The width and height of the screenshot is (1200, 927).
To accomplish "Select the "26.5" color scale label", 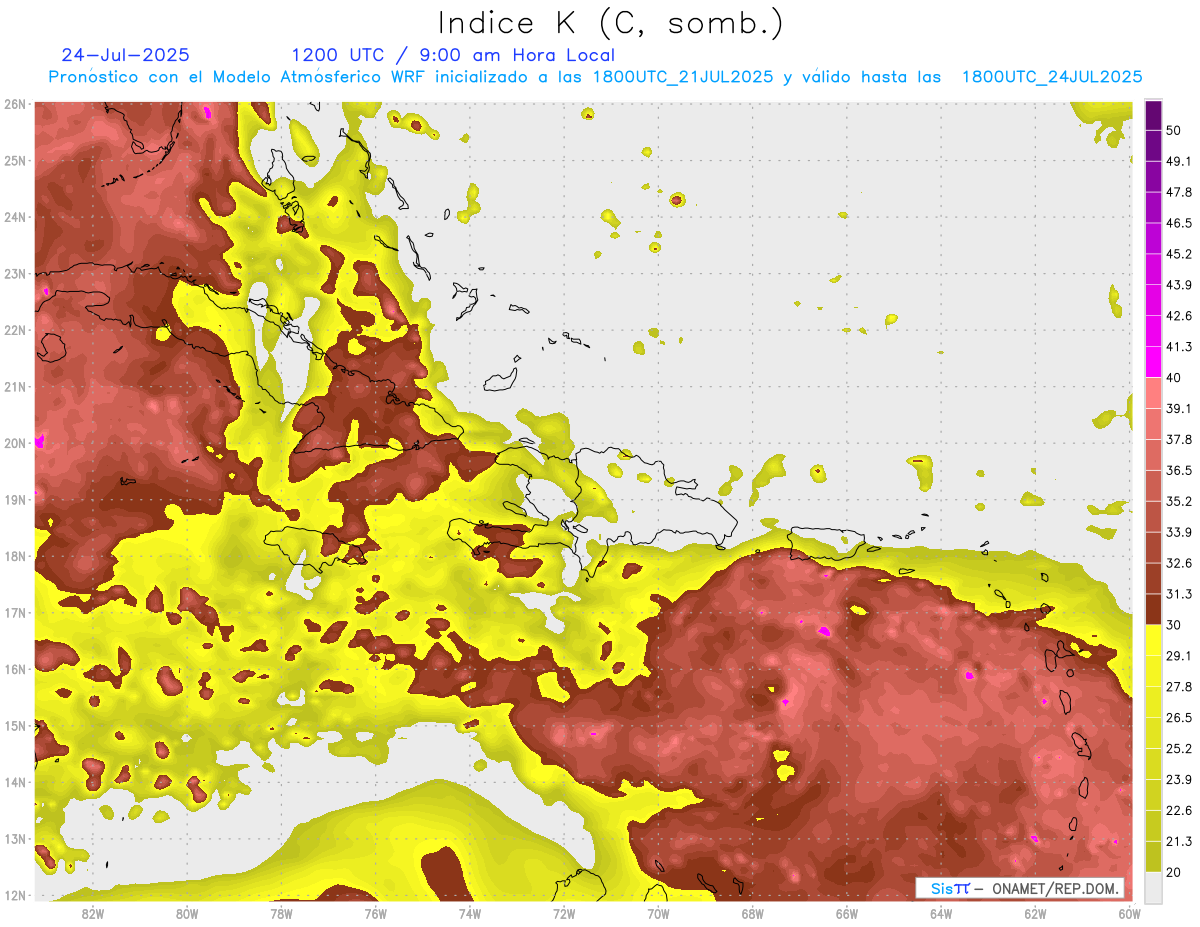I will (1179, 718).
